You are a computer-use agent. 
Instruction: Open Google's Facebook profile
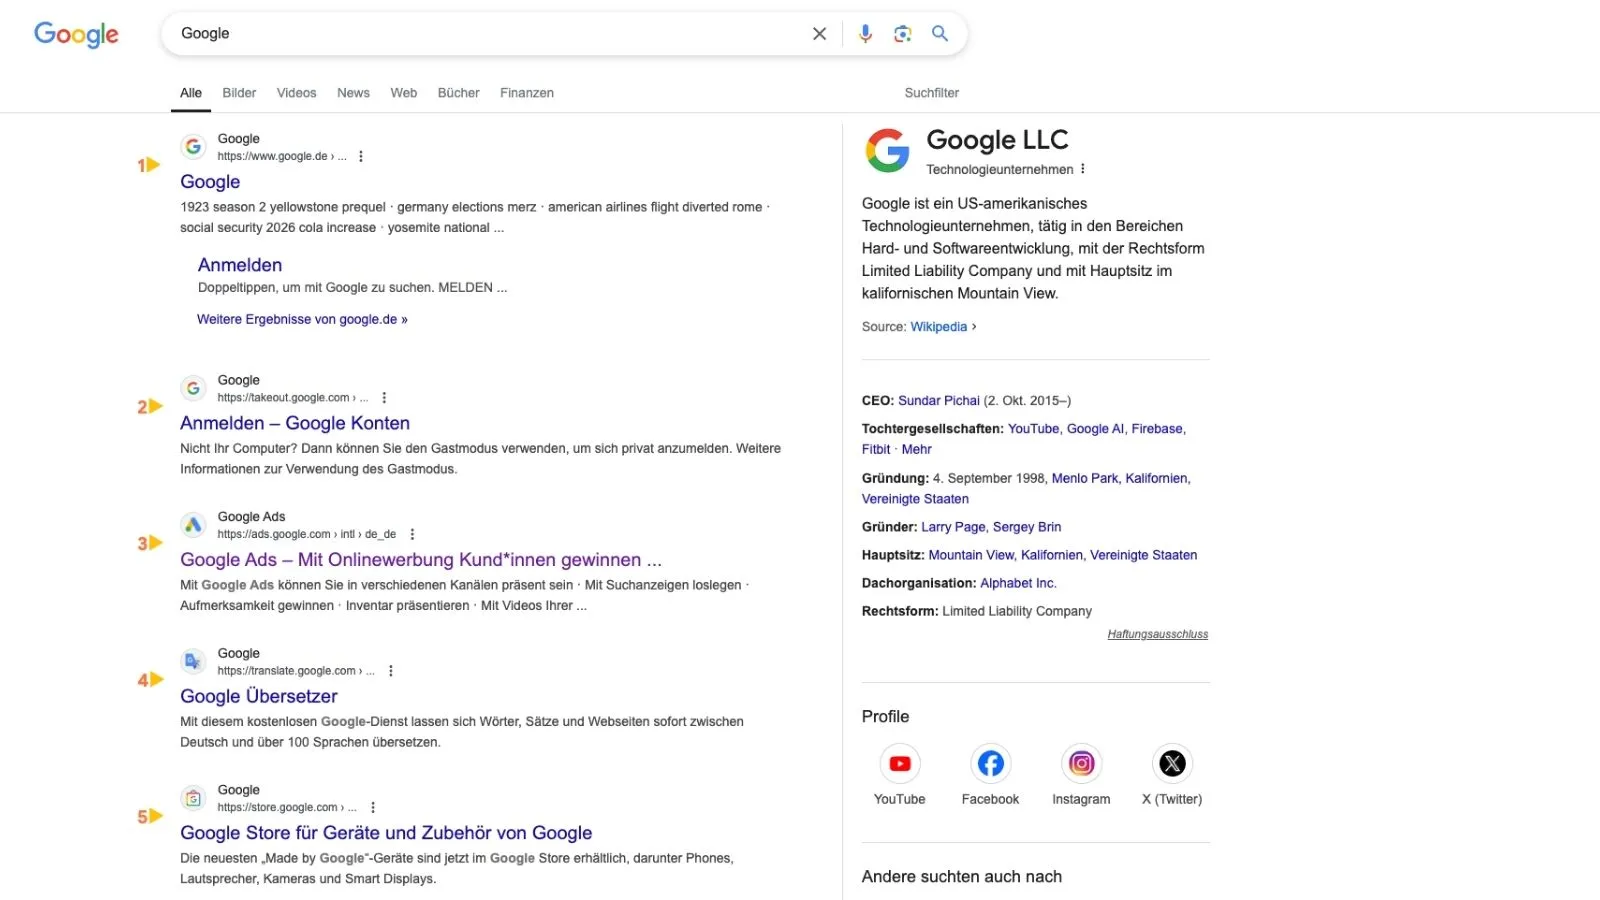pos(990,763)
